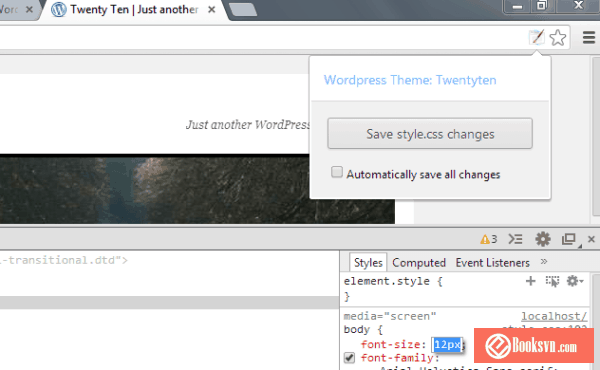
Task: Open Wordpress Theme: Twentyten link
Action: point(410,80)
